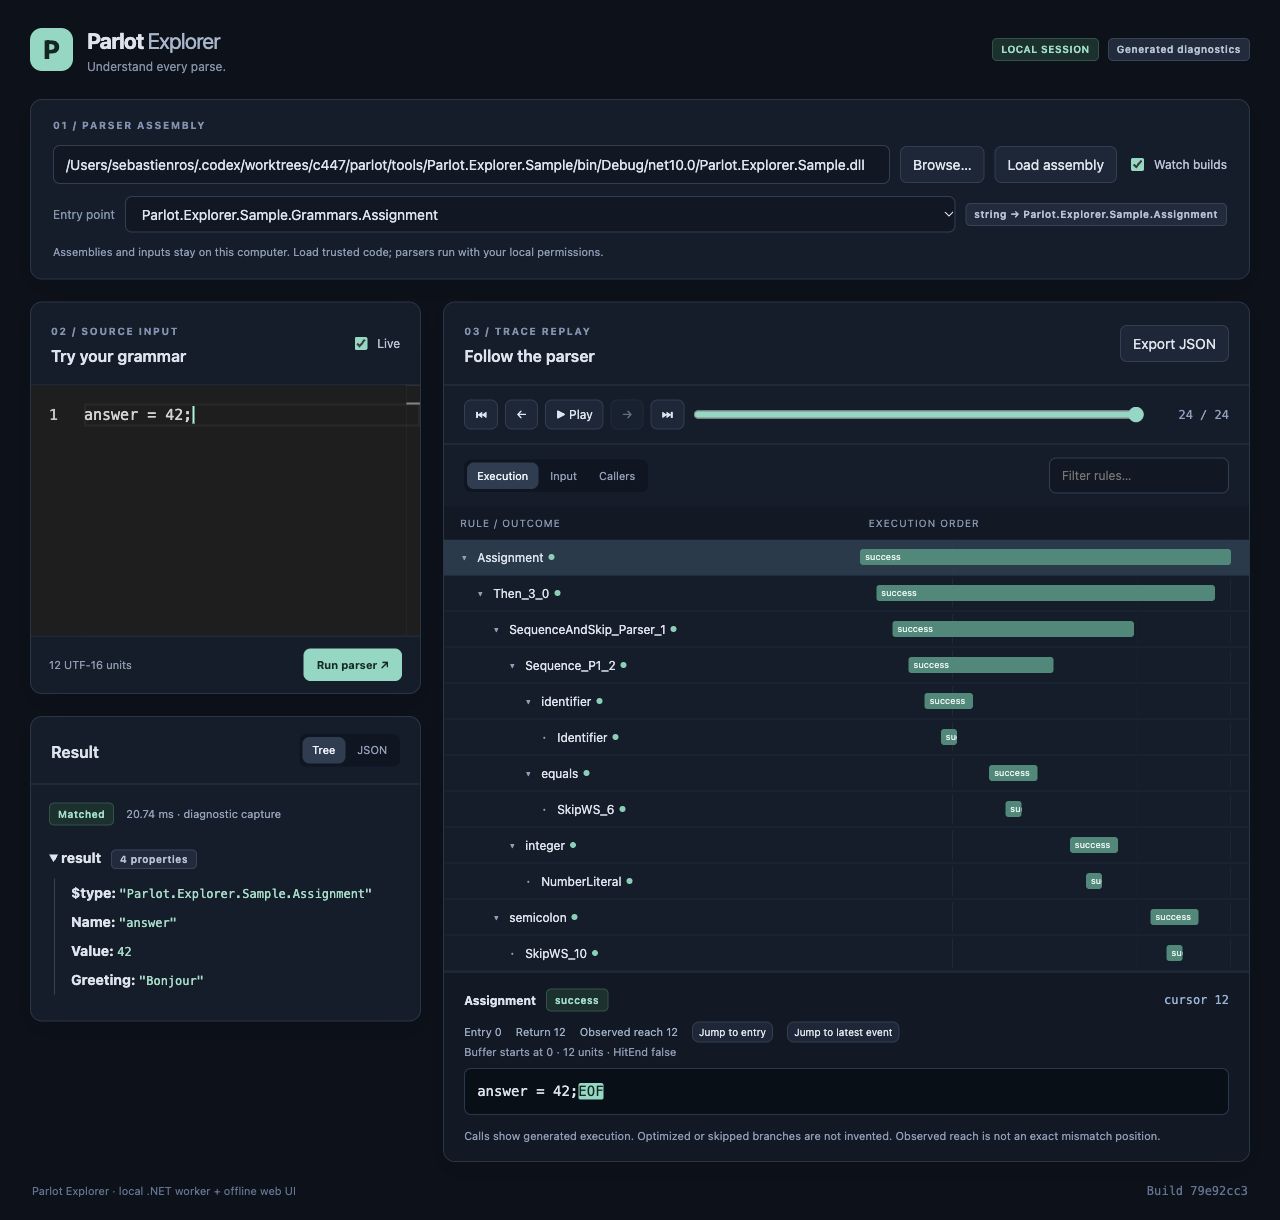Toggle the Watch builds checkbox
This screenshot has height=1220, width=1280.
[x=1137, y=165]
